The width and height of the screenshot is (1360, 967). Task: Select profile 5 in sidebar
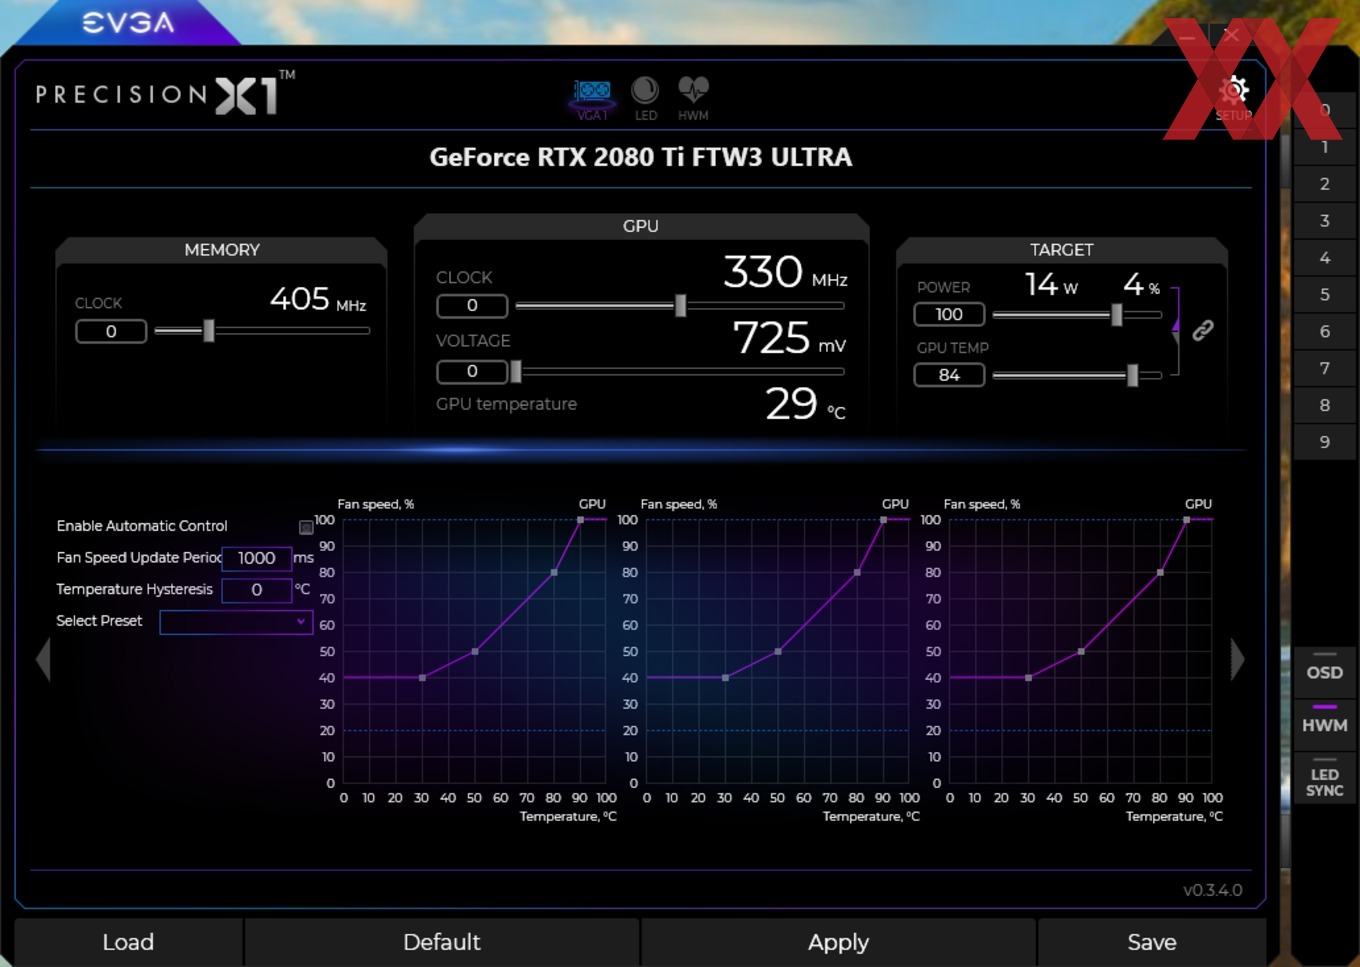click(1325, 295)
